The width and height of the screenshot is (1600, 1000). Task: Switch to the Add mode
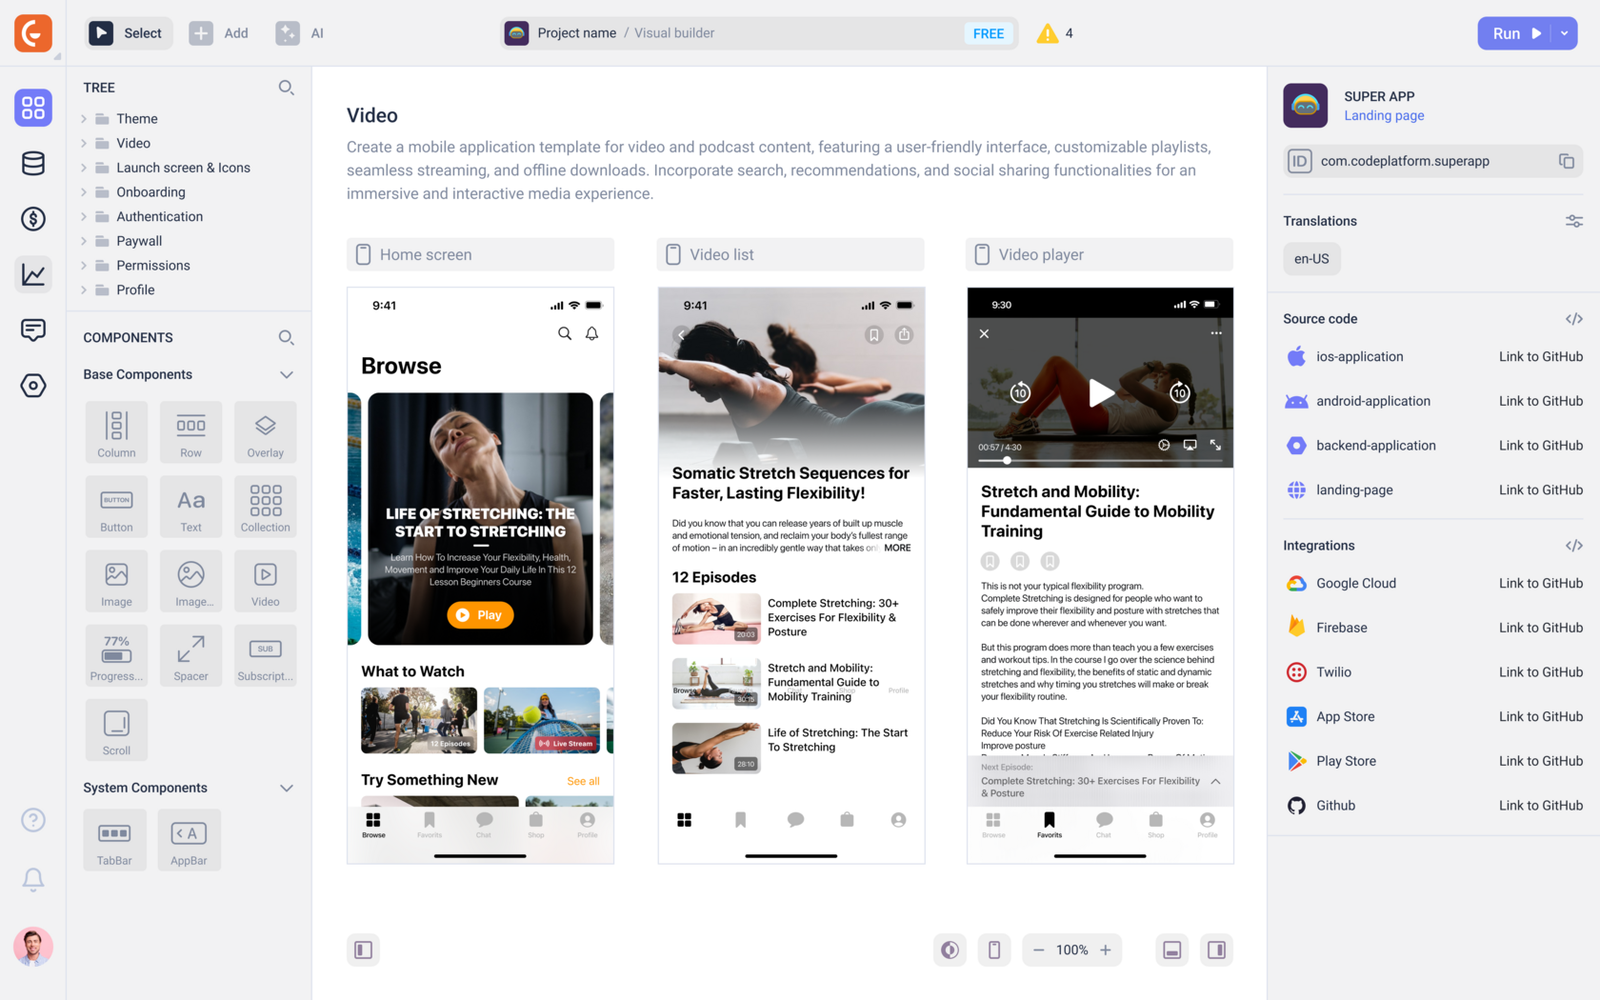coord(219,33)
